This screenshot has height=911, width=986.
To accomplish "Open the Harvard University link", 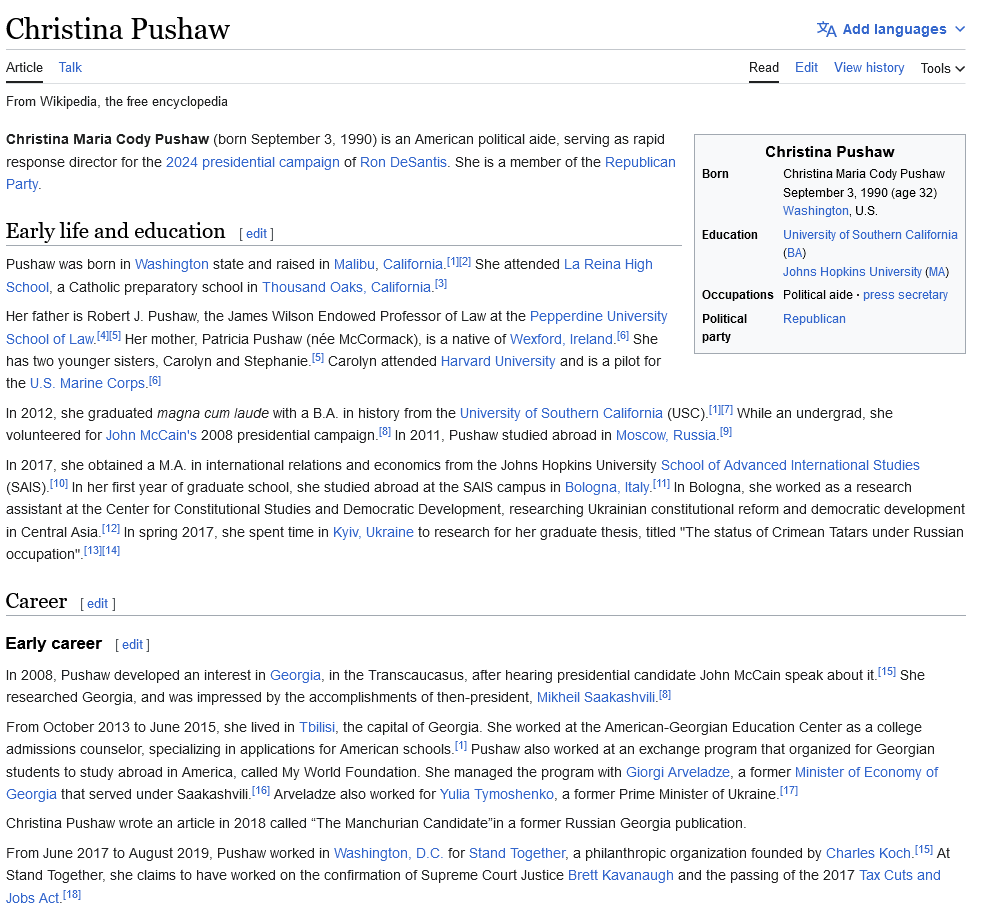I will pos(497,362).
